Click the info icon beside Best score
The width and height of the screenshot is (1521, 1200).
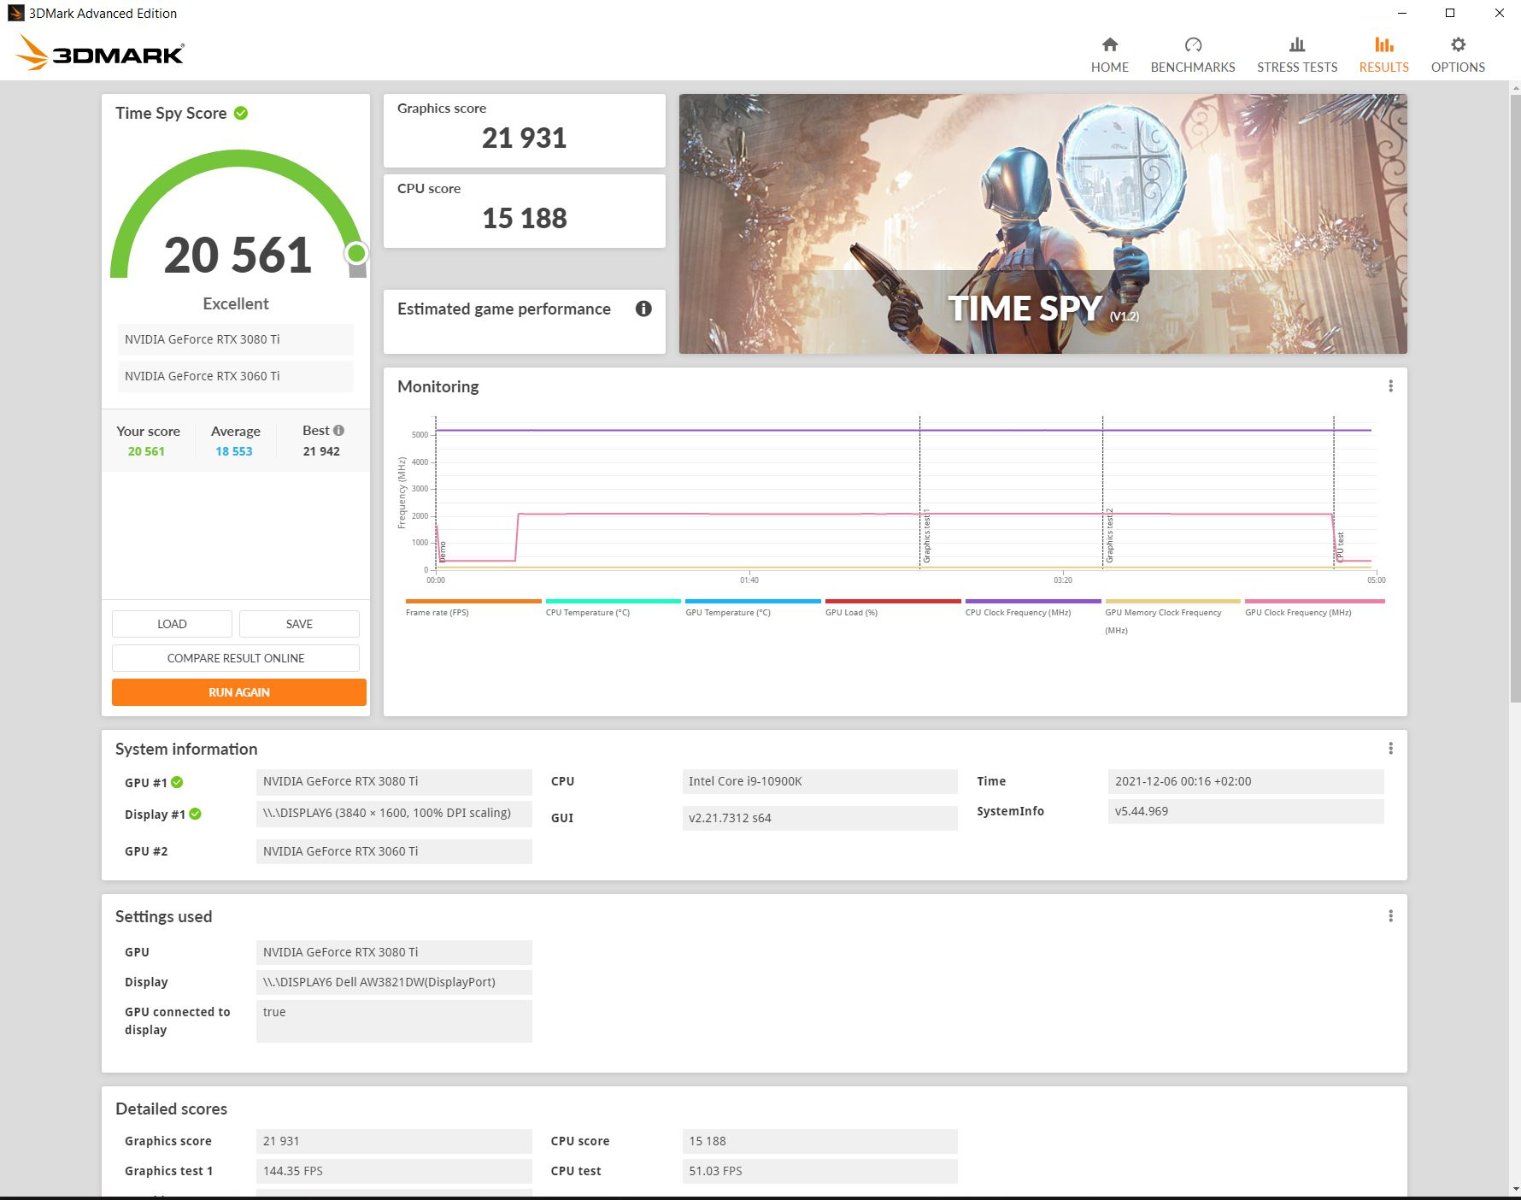pos(338,430)
